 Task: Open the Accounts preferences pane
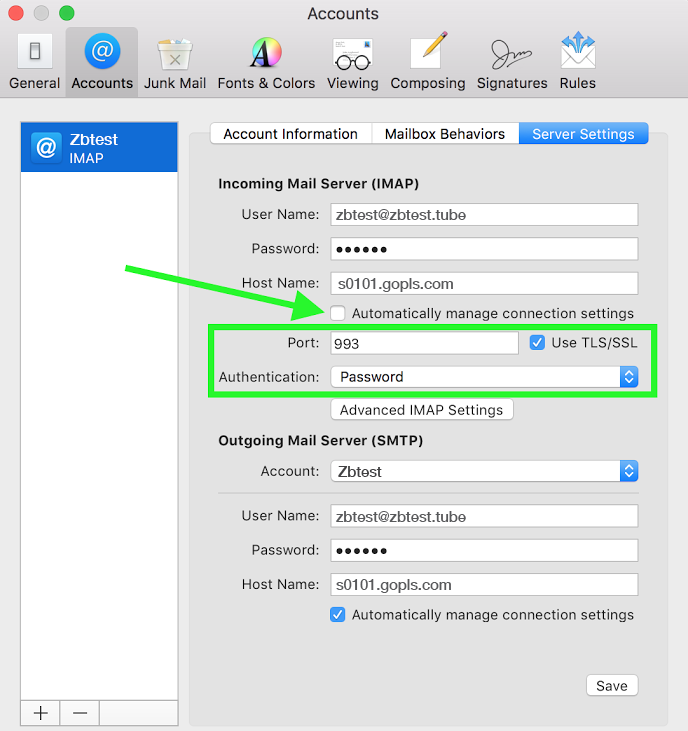[102, 62]
